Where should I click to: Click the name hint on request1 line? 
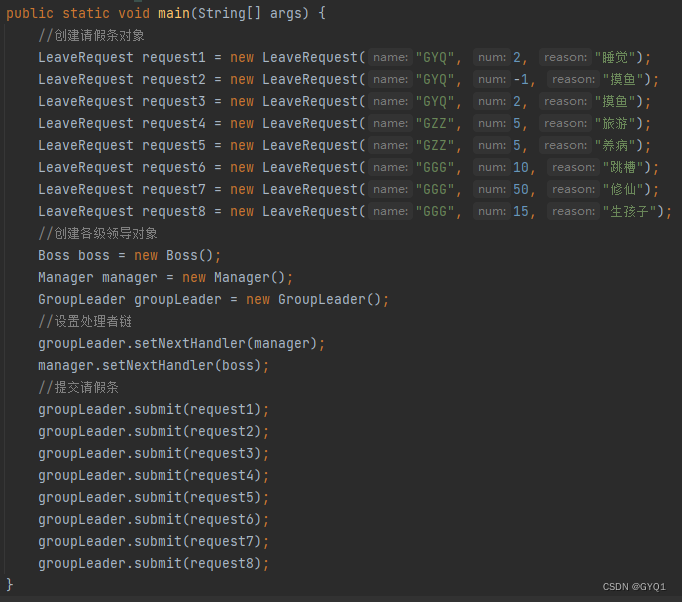point(390,57)
